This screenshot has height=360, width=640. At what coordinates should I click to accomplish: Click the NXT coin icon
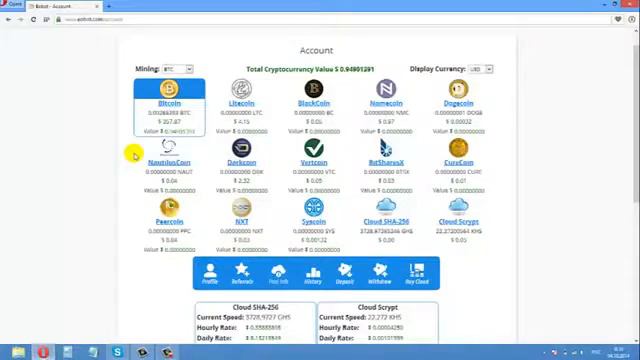tap(241, 207)
